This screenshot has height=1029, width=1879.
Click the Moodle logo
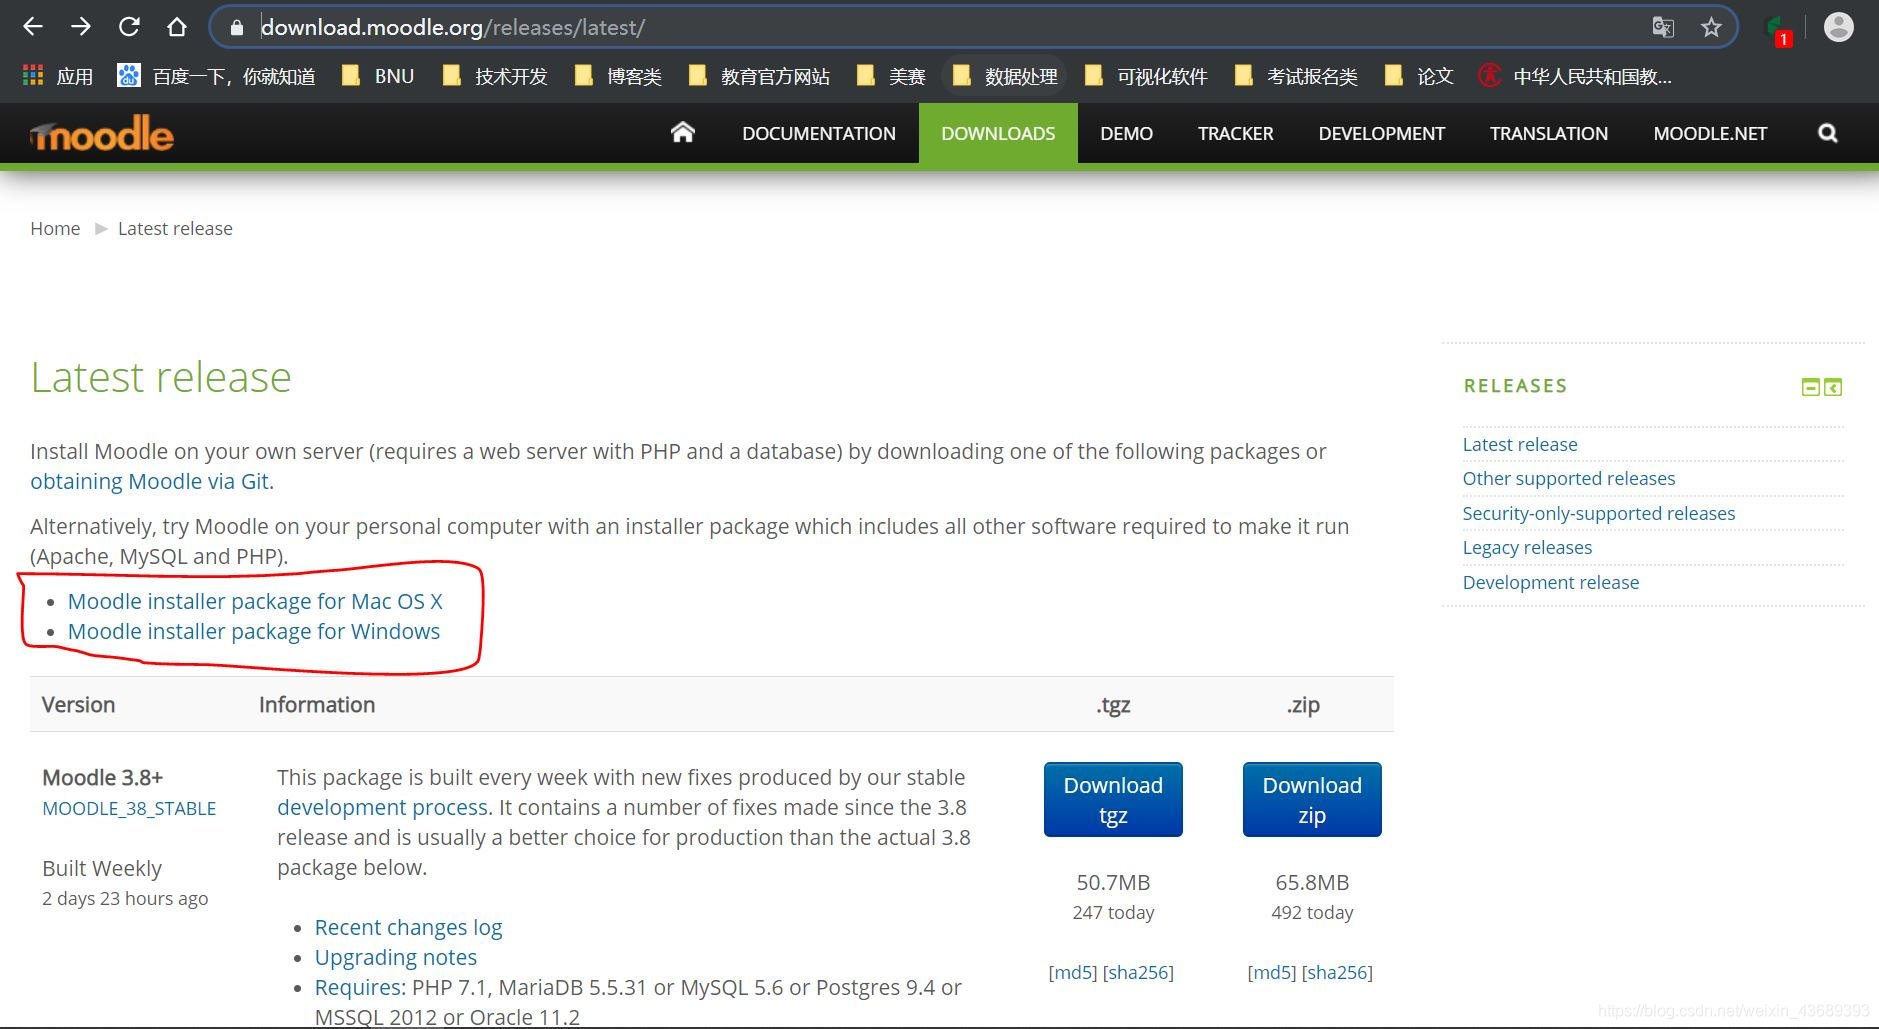pyautogui.click(x=102, y=134)
